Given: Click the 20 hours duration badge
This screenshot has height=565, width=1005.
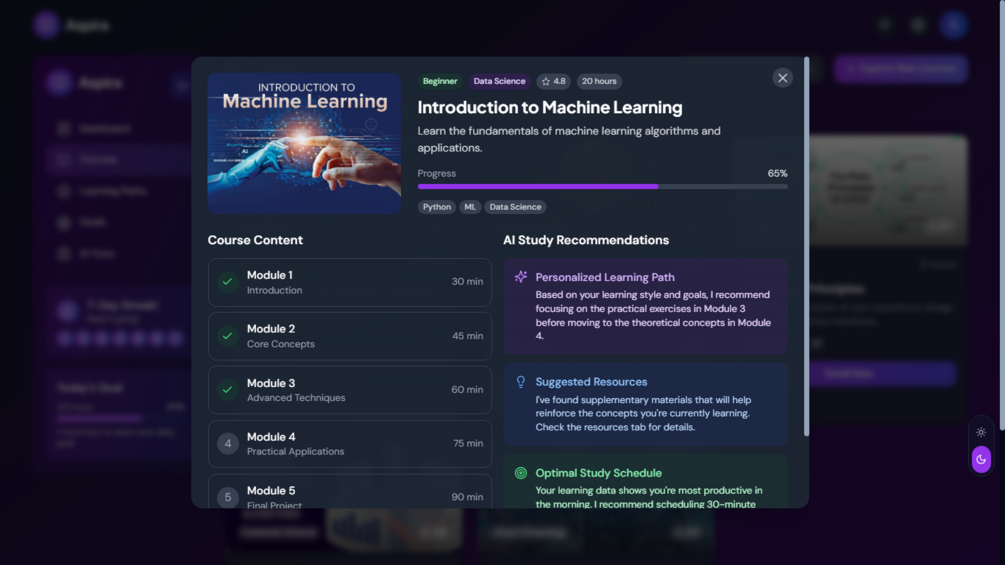Looking at the screenshot, I should click(599, 81).
